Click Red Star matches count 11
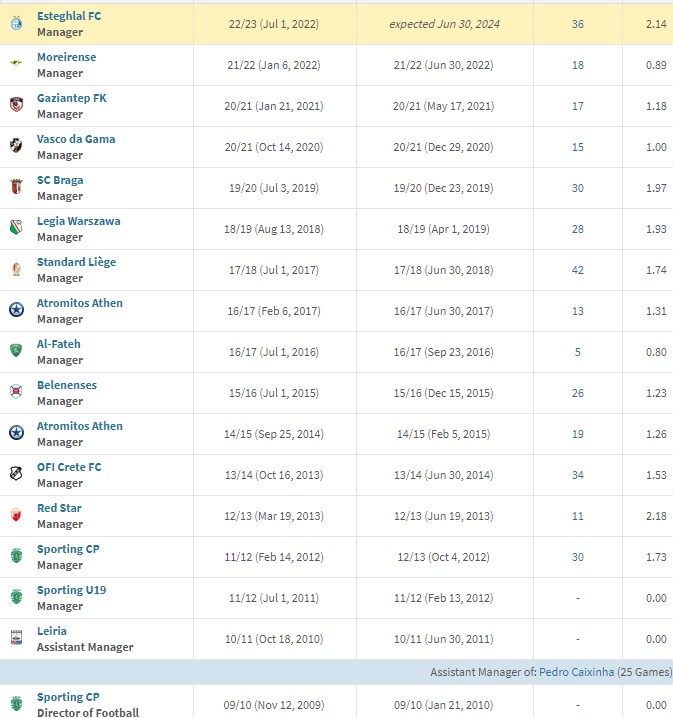This screenshot has height=718, width=673. point(578,516)
